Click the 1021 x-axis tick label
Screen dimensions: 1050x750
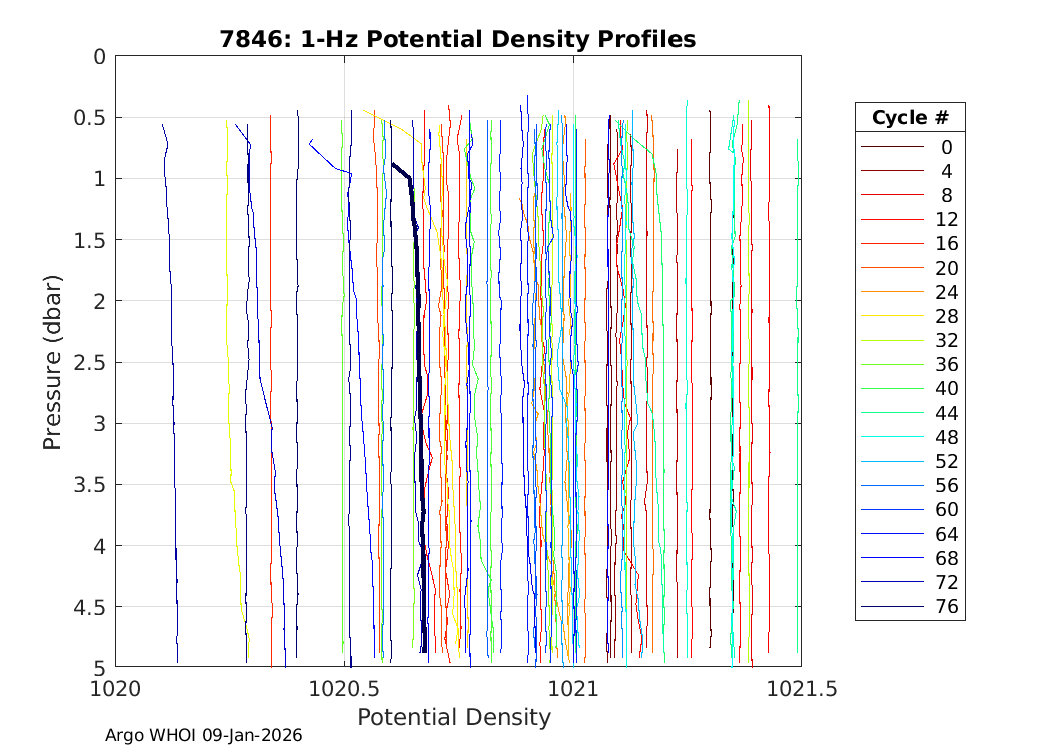tap(573, 688)
